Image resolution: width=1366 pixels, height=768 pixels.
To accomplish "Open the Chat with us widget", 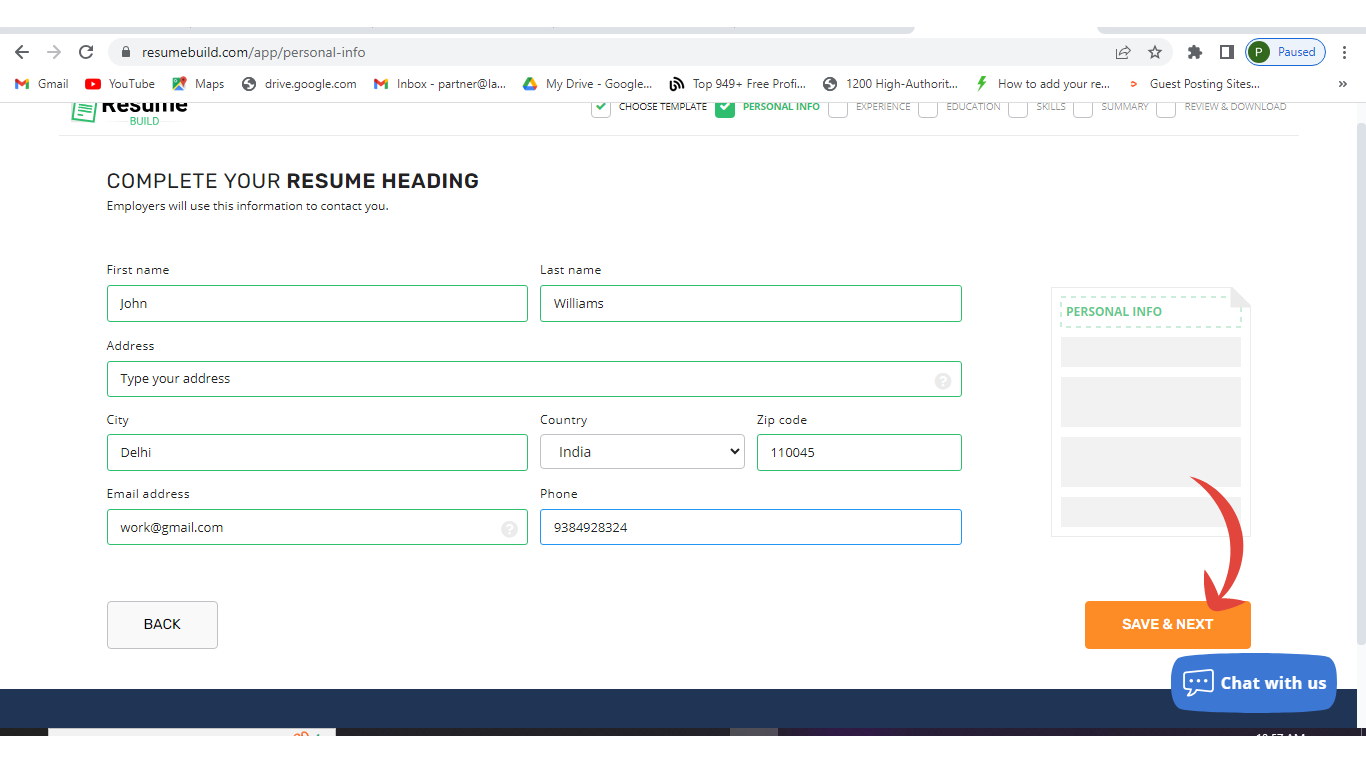I will (1253, 683).
